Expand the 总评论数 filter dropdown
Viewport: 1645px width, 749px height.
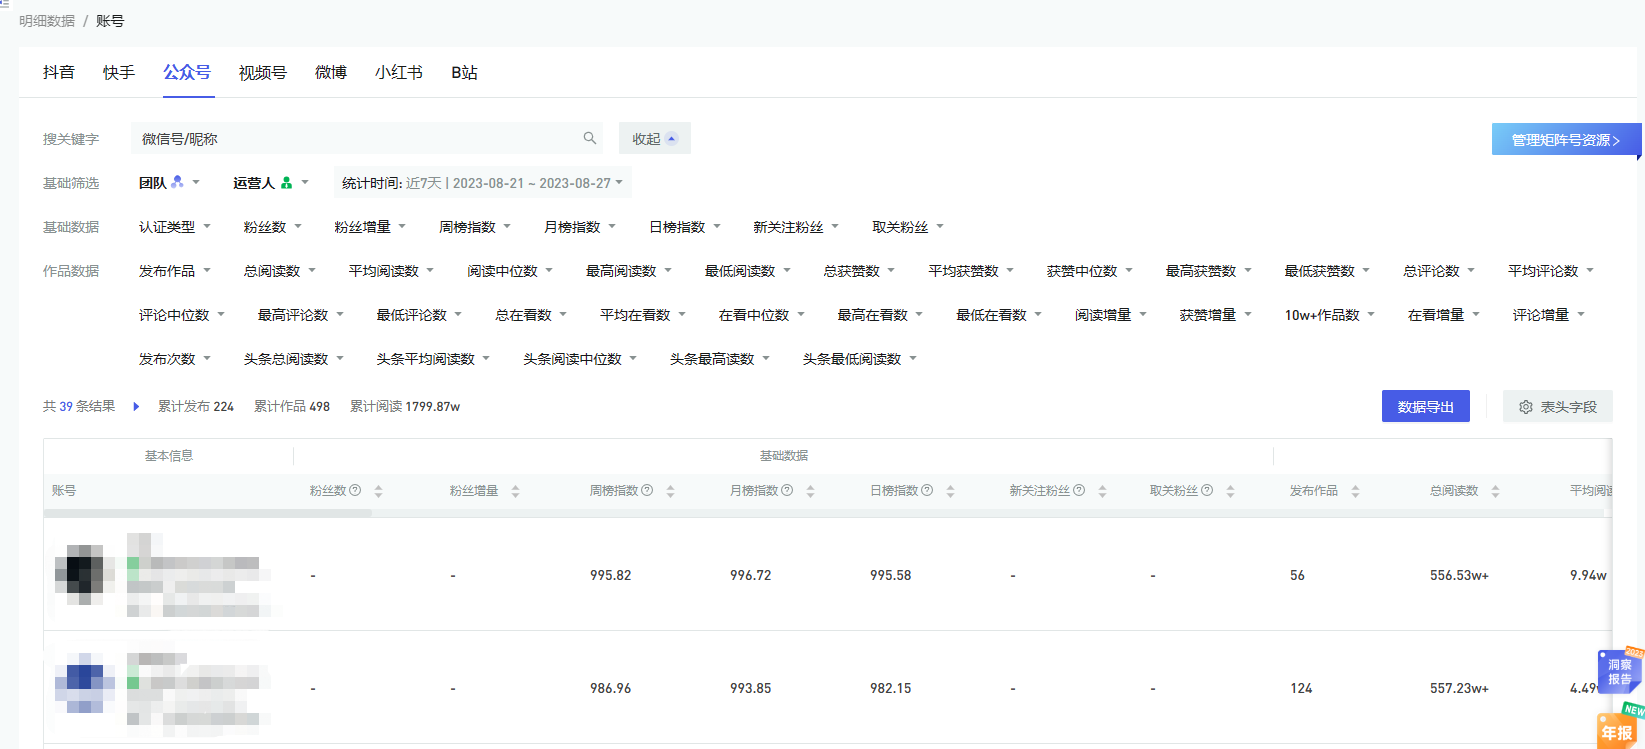click(1439, 270)
